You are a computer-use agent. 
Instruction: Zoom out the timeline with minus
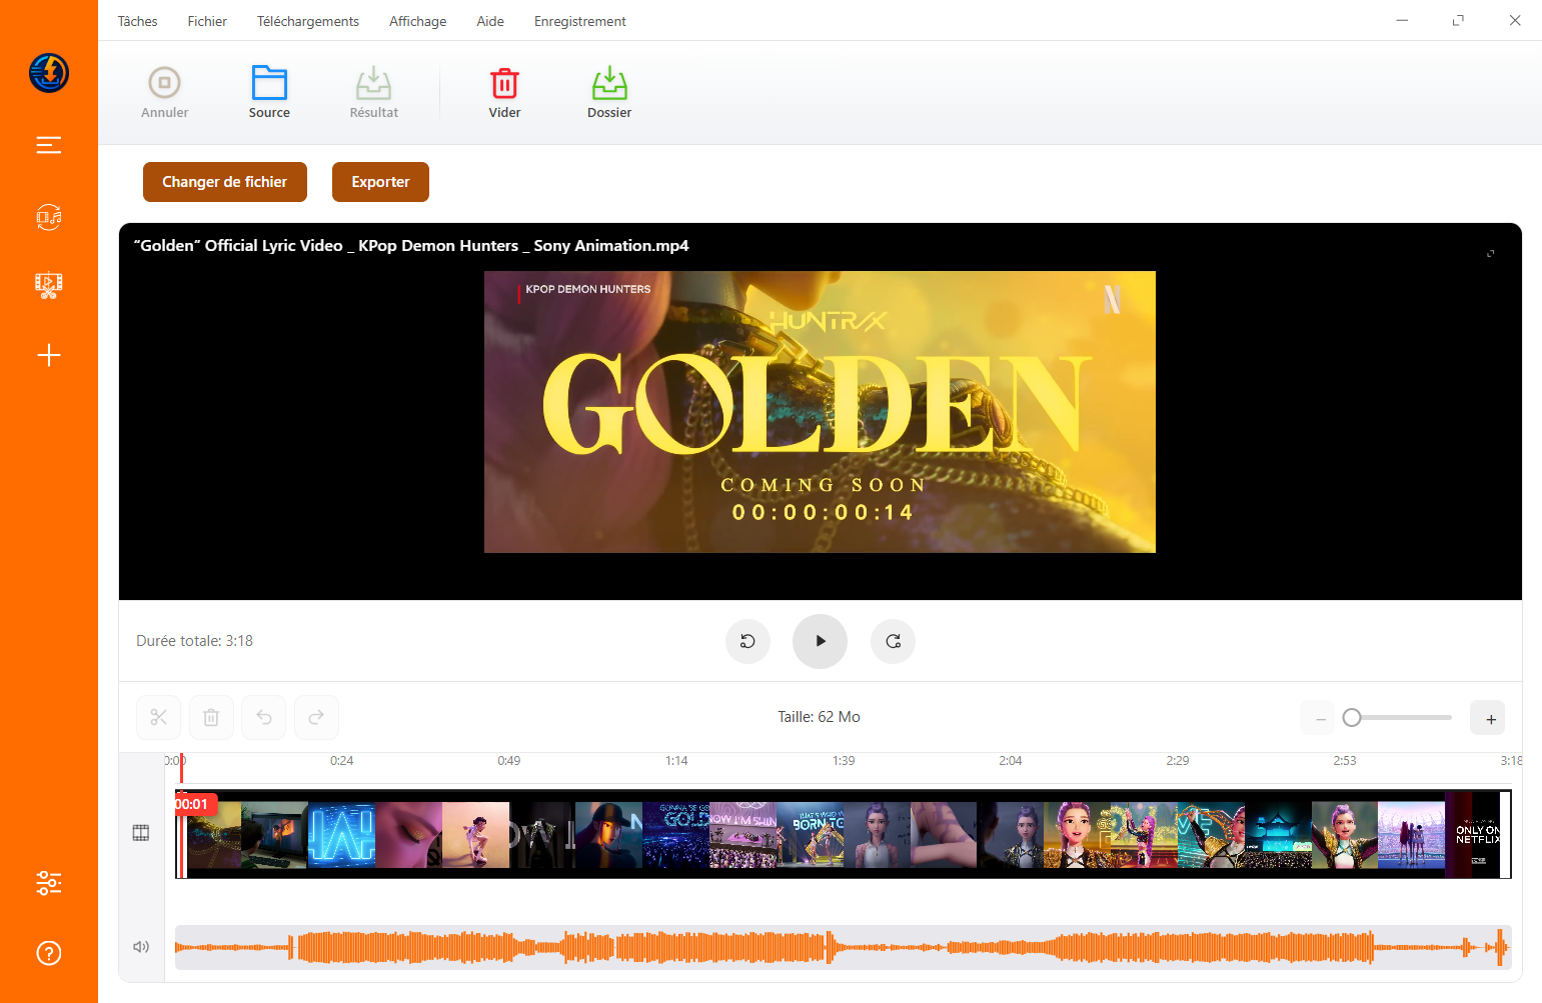1320,718
